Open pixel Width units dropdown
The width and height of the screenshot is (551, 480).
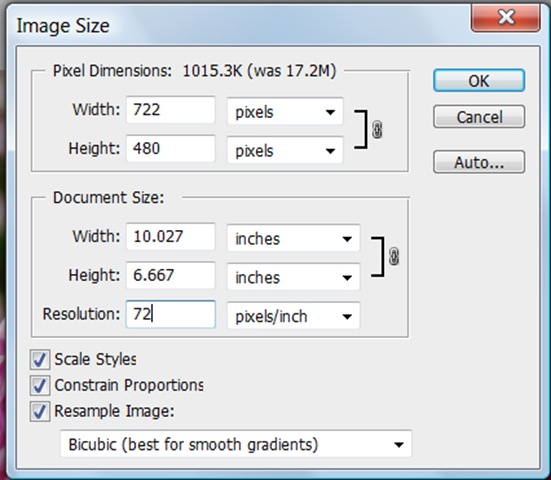click(x=285, y=112)
